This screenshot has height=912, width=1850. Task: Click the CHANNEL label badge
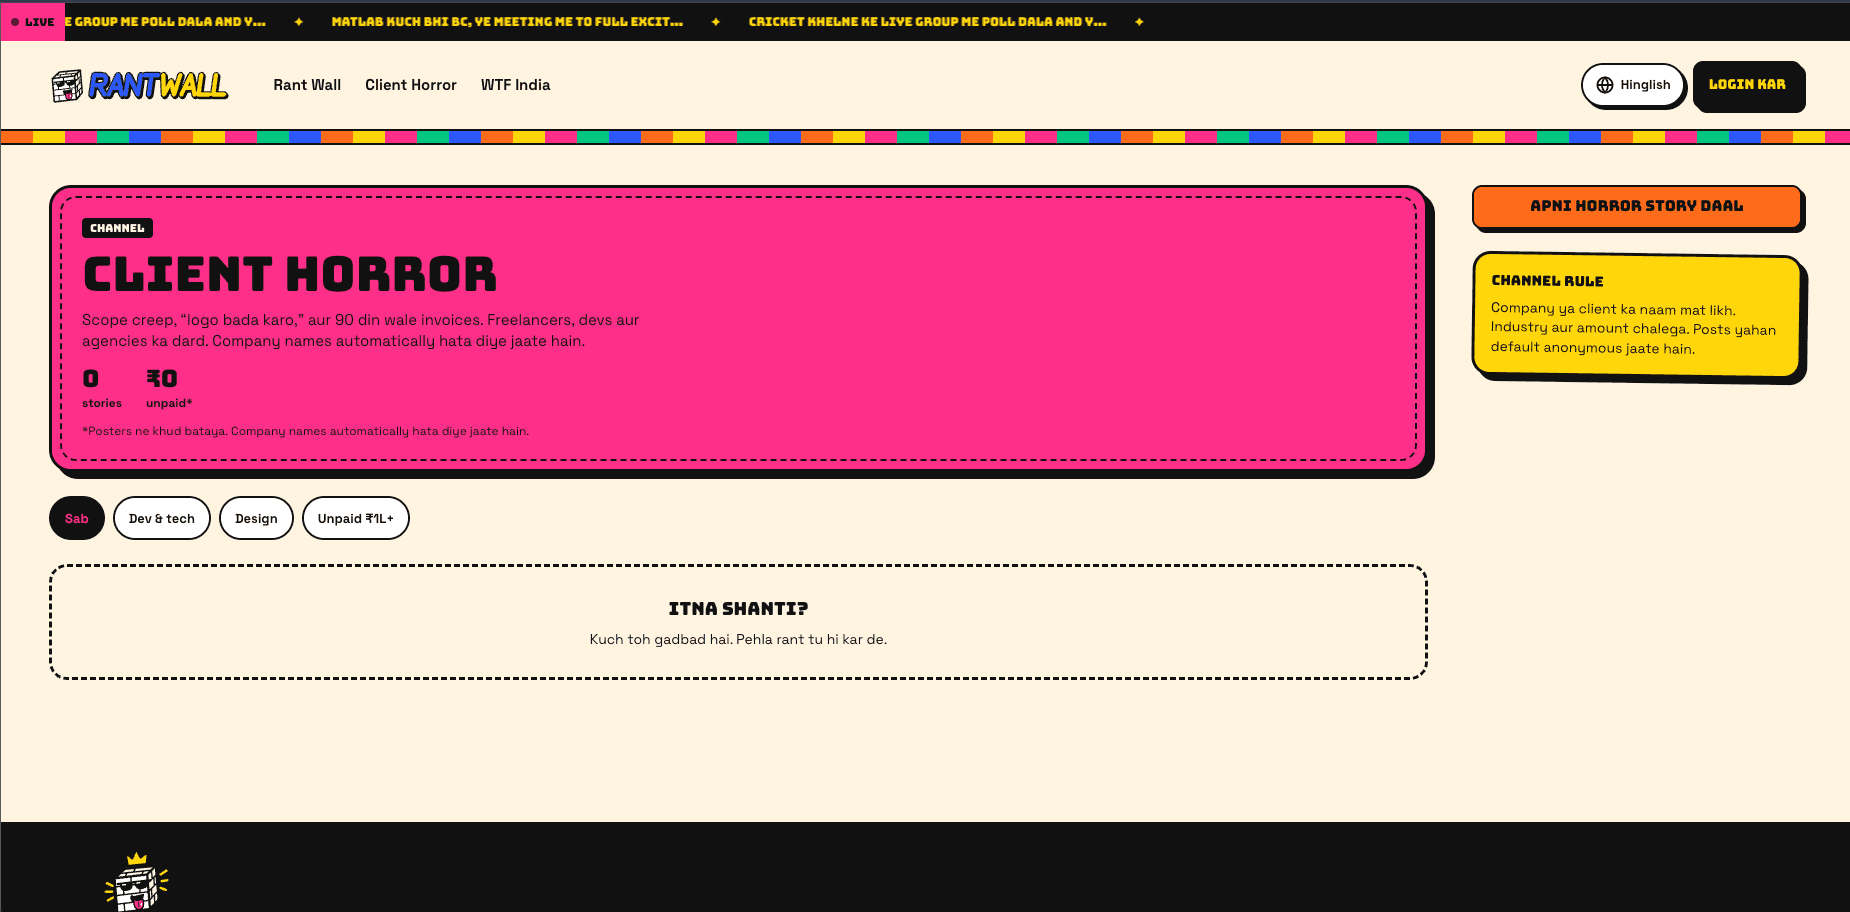117,228
